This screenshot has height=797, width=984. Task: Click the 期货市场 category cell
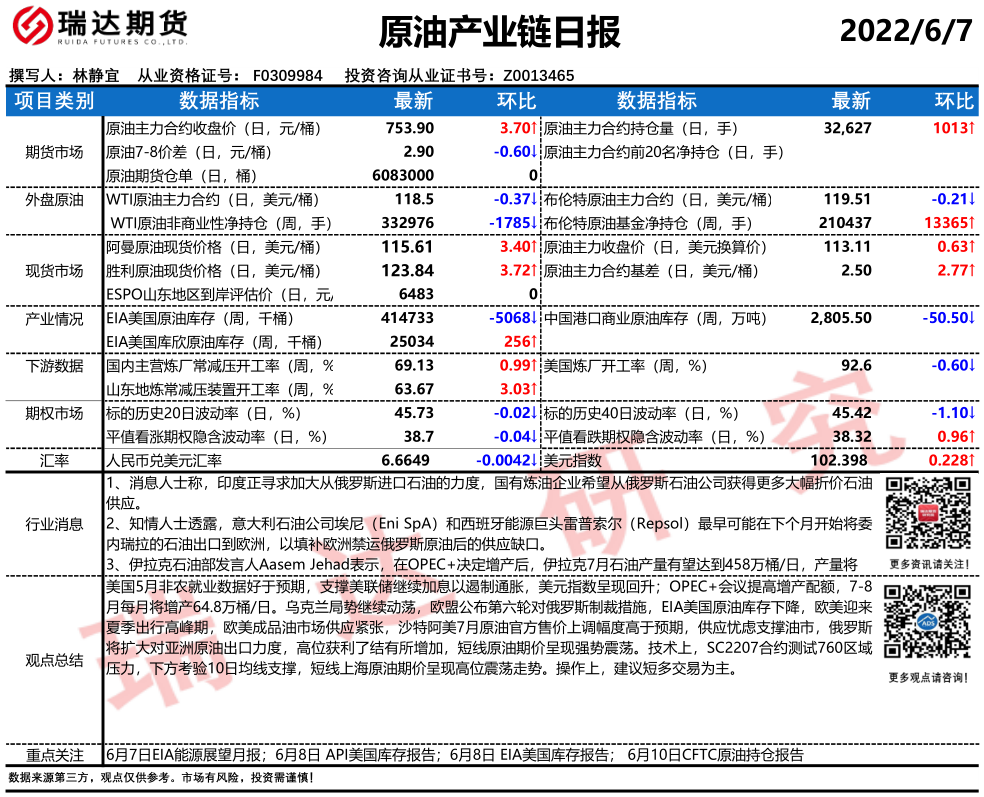(54, 152)
